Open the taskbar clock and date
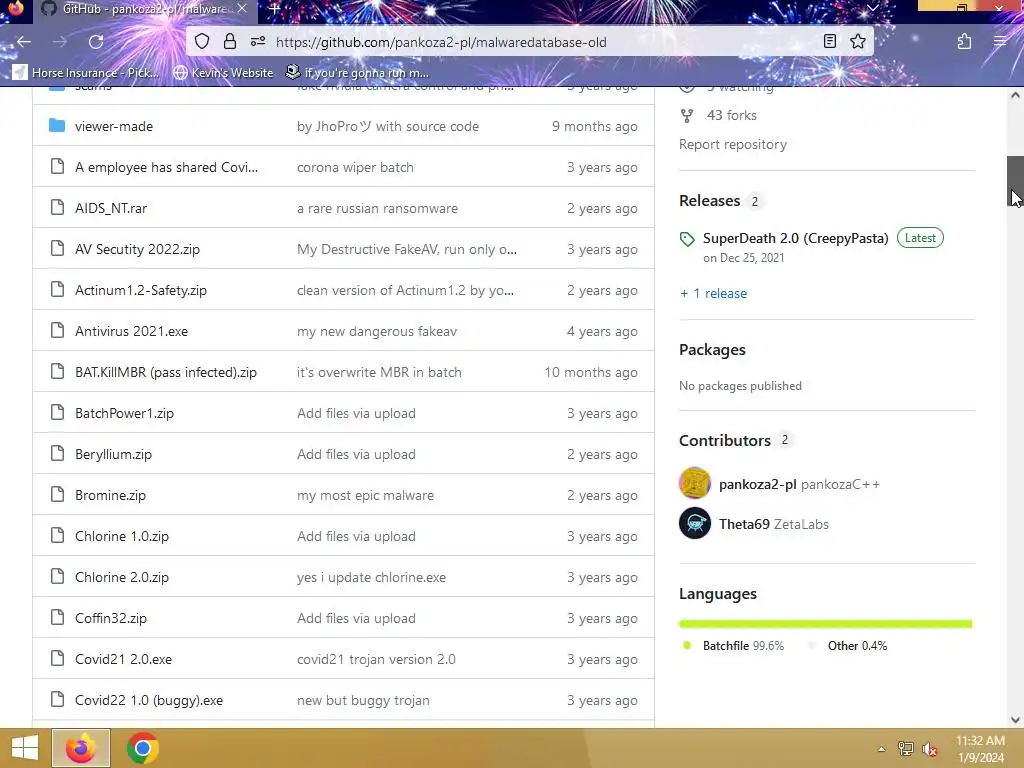The height and width of the screenshot is (768, 1024). [x=980, y=748]
